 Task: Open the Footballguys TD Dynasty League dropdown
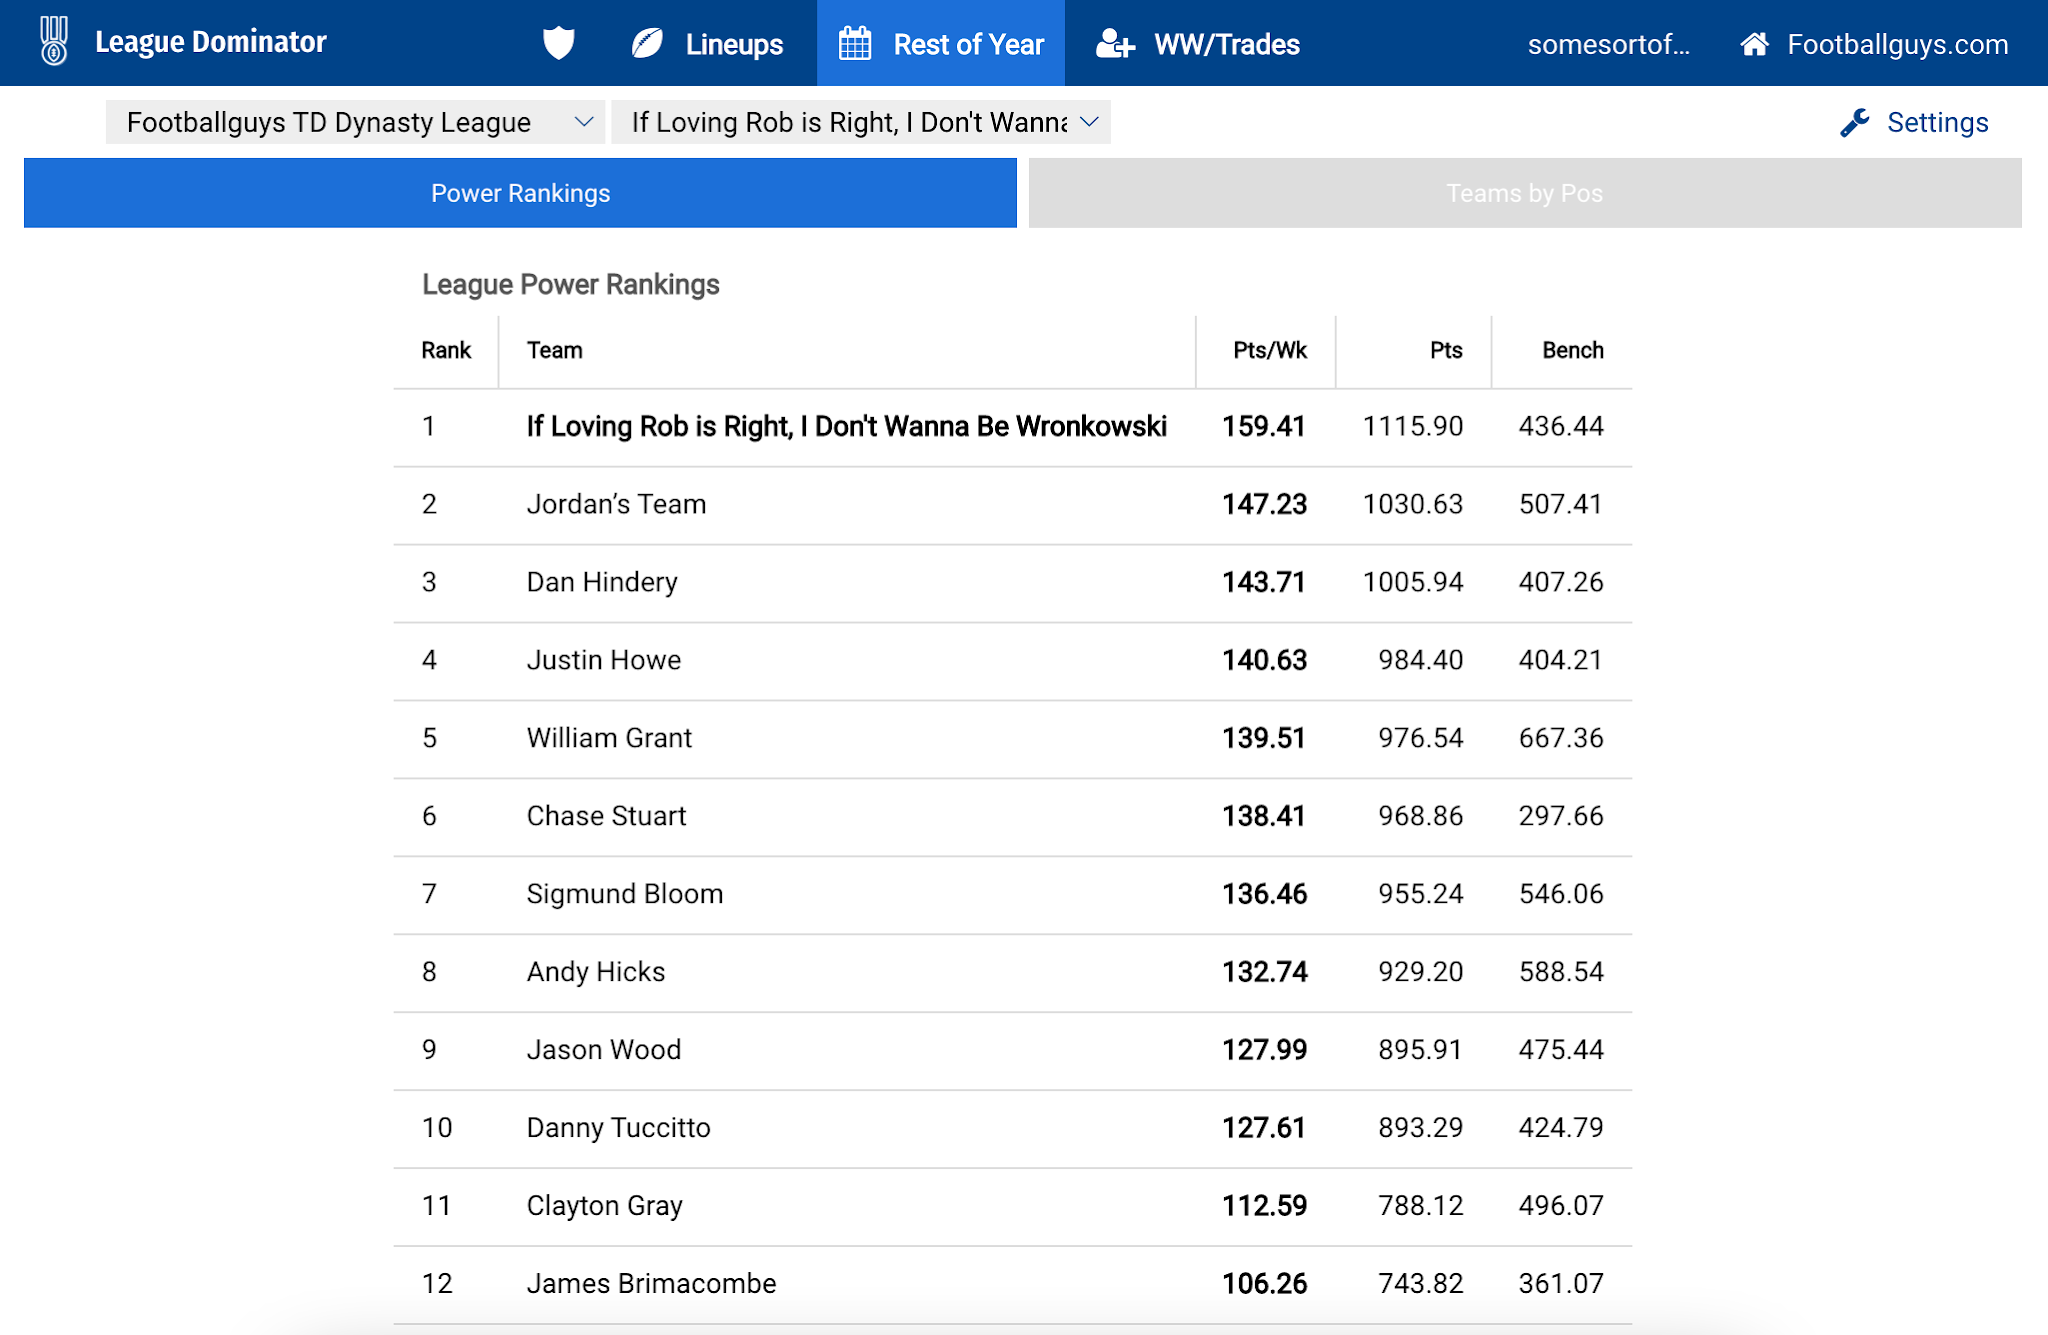tap(355, 122)
